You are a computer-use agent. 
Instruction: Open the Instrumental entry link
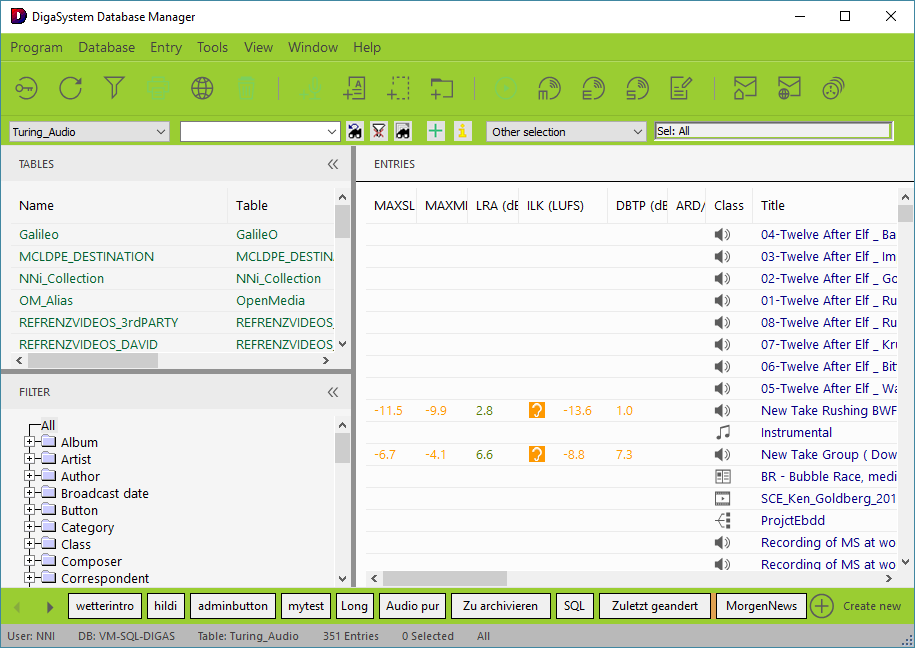click(796, 432)
